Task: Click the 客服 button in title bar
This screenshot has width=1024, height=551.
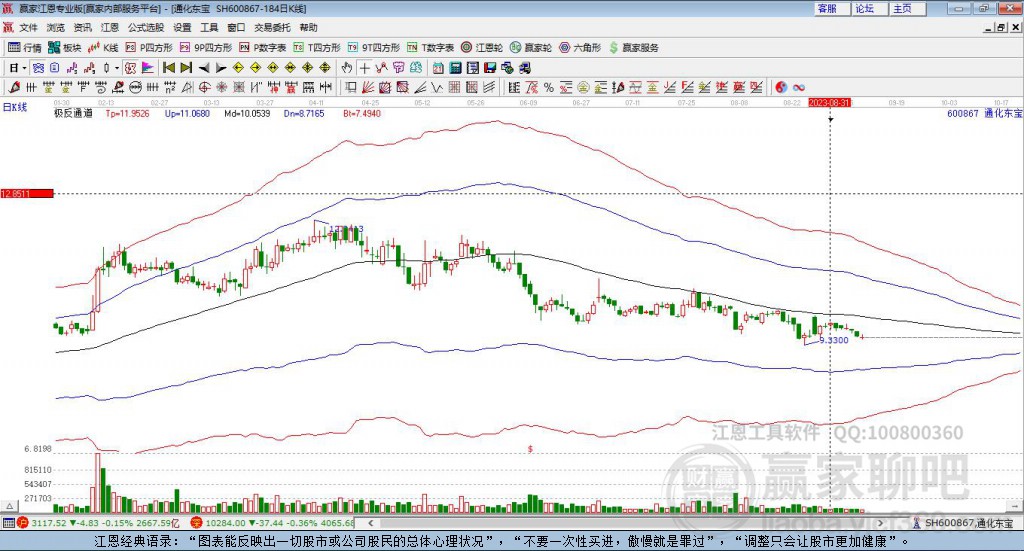Action: click(x=831, y=8)
